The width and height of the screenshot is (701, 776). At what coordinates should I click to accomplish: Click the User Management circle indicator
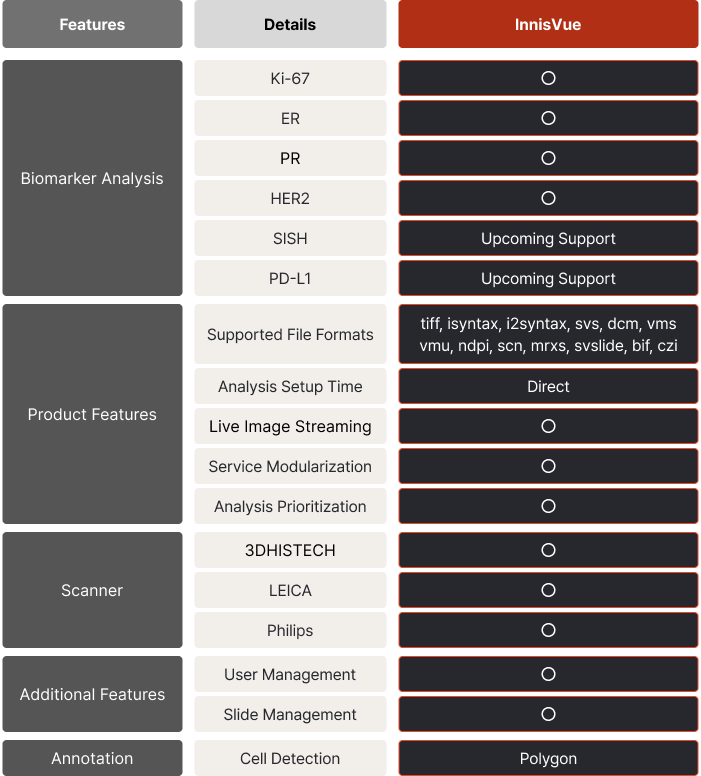(x=548, y=674)
